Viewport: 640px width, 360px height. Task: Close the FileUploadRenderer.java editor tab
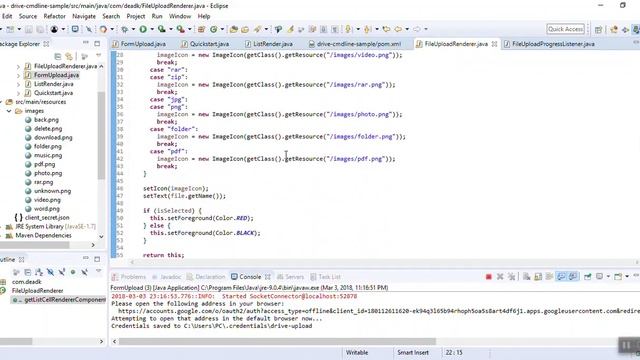point(494,44)
